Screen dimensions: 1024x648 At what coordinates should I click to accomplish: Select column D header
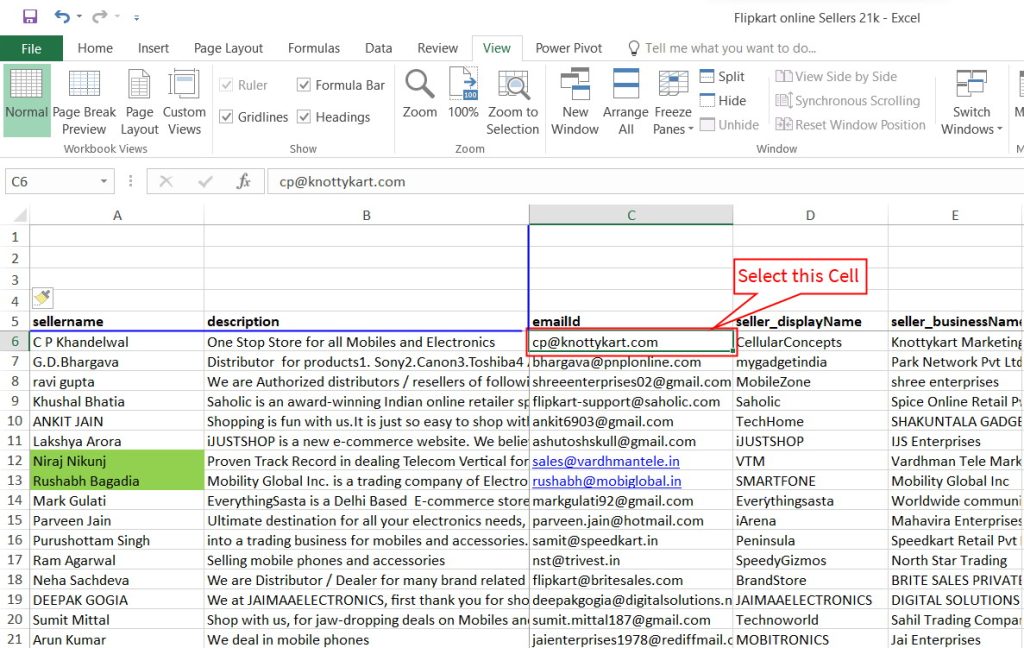[810, 215]
